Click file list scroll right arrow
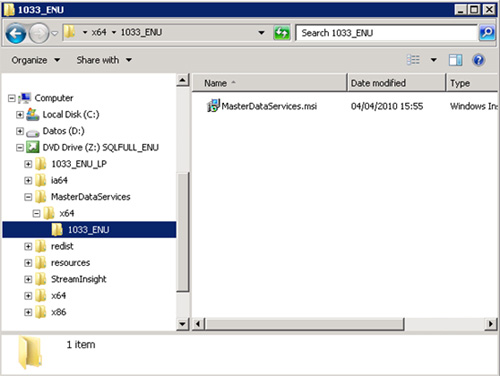The image size is (500, 376). click(x=491, y=324)
